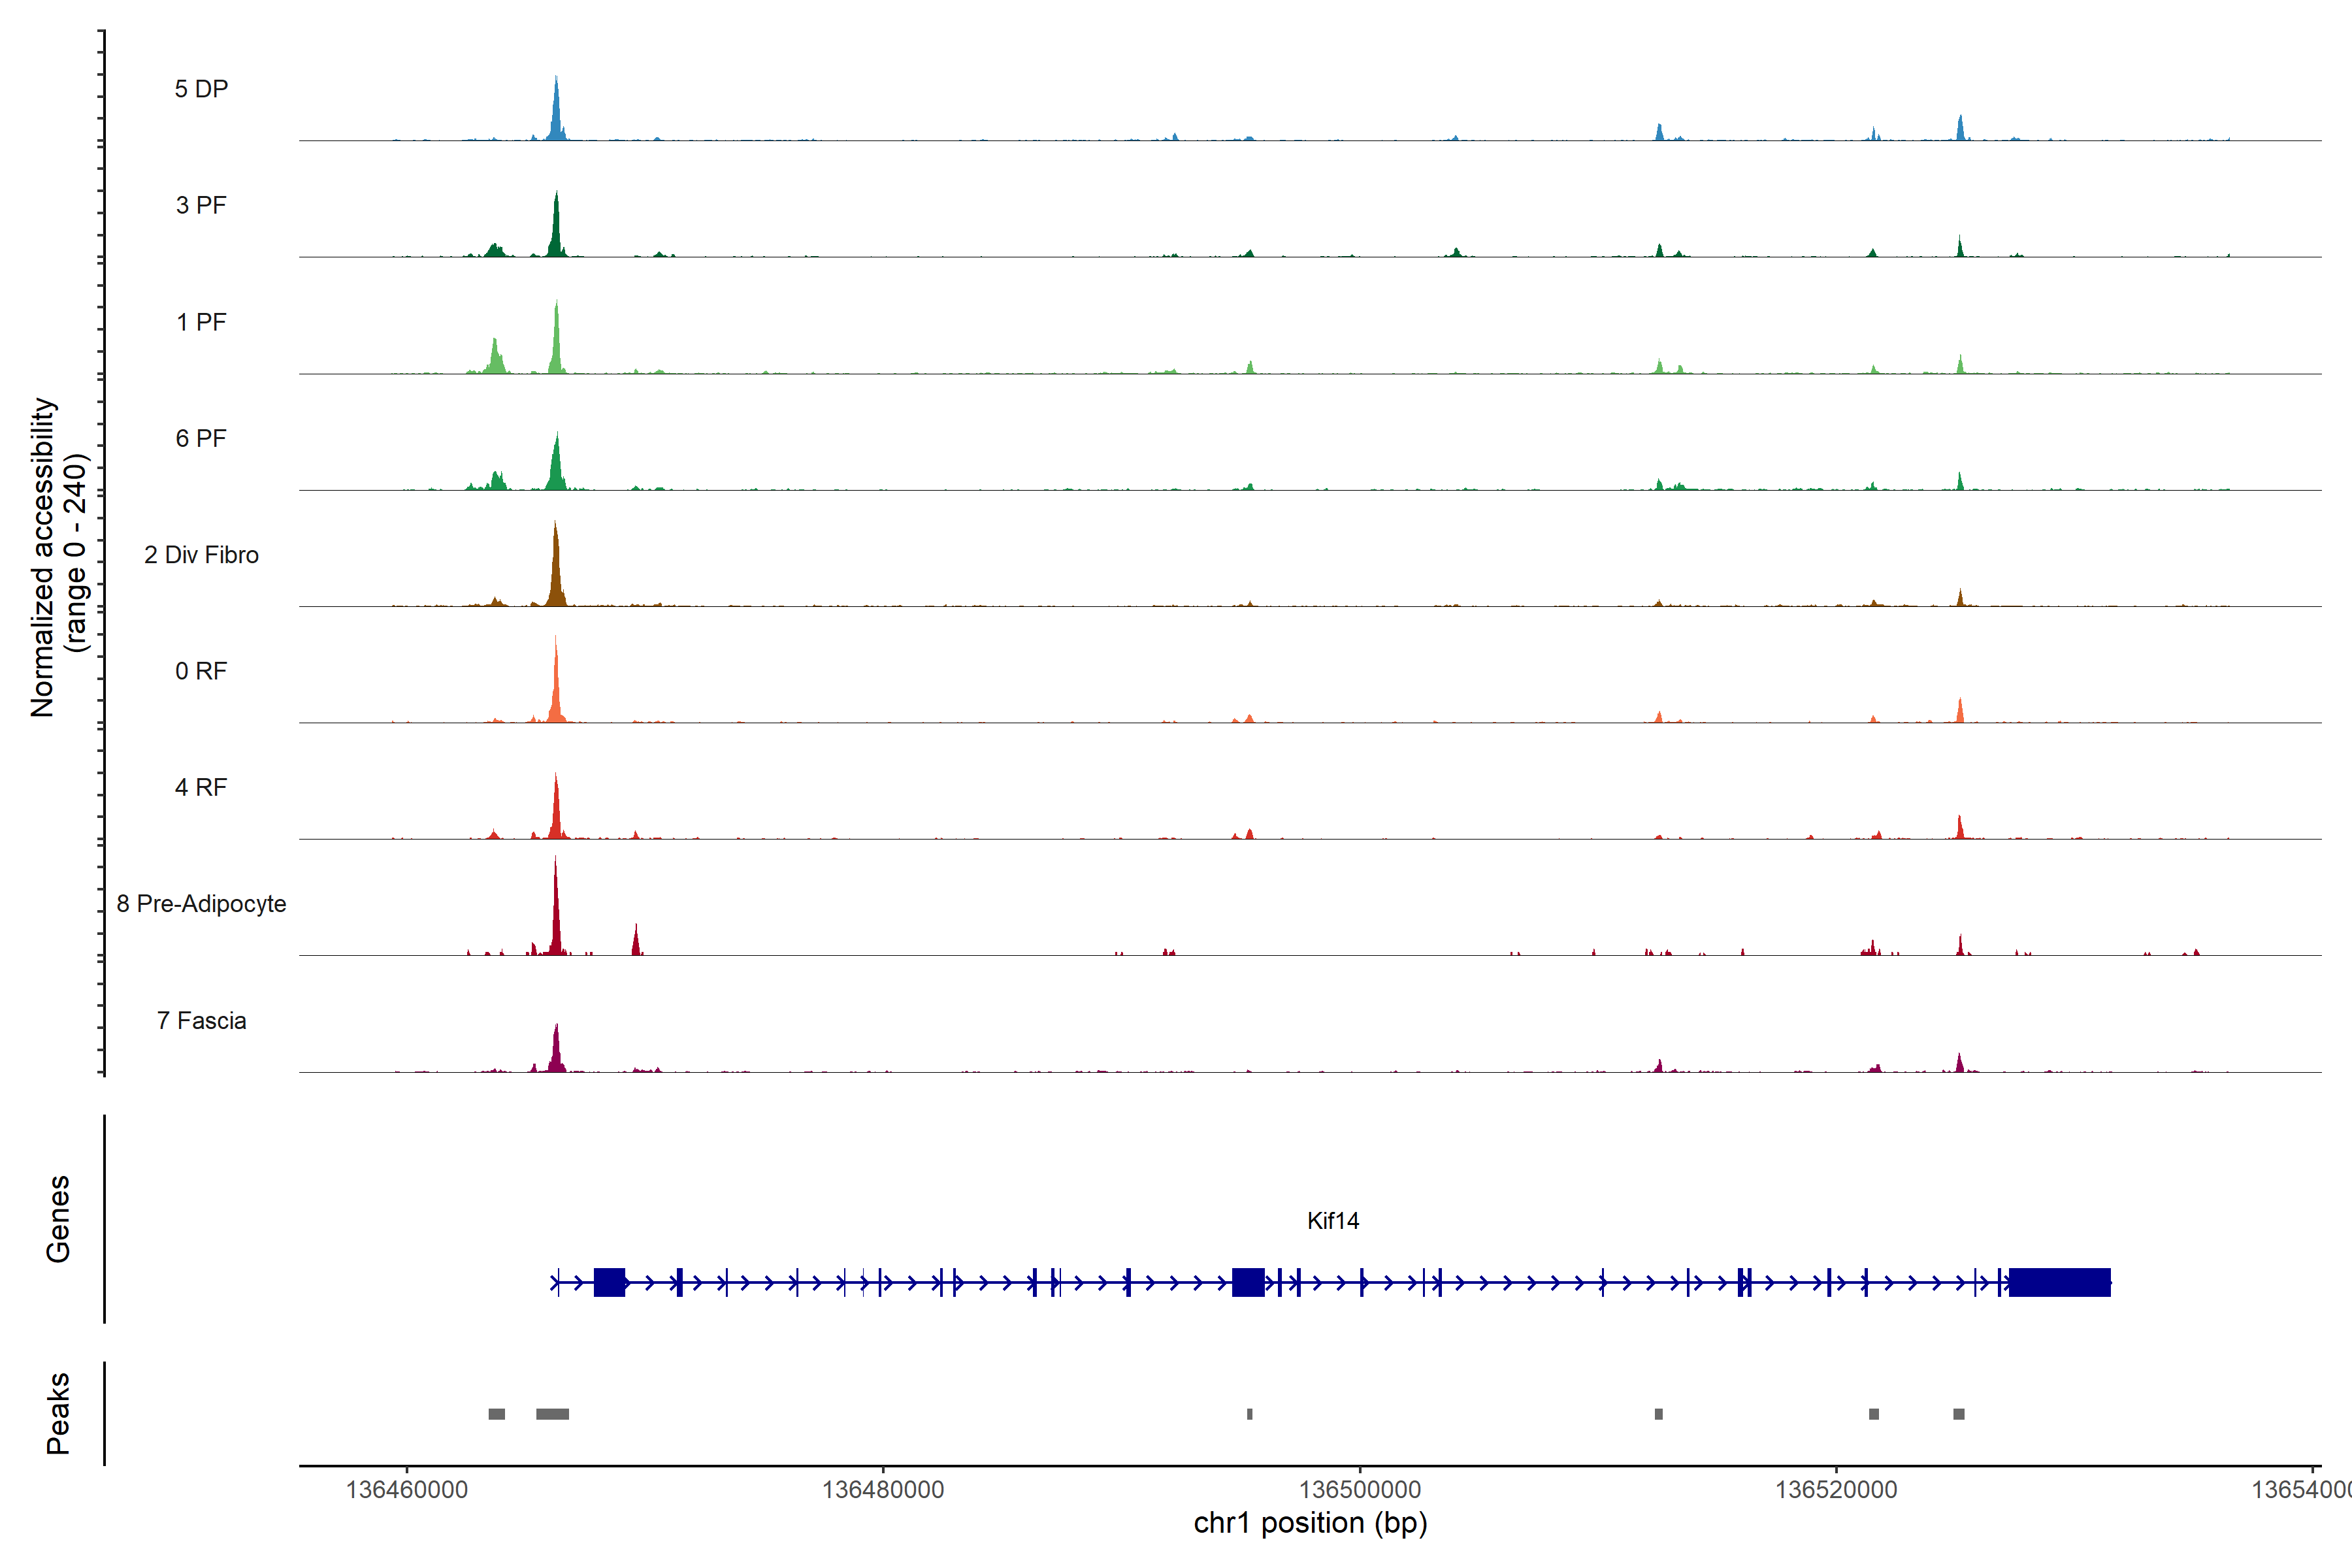Click the leftmost gray bar in Peaks track
The image size is (2352, 1568).
(x=496, y=1414)
